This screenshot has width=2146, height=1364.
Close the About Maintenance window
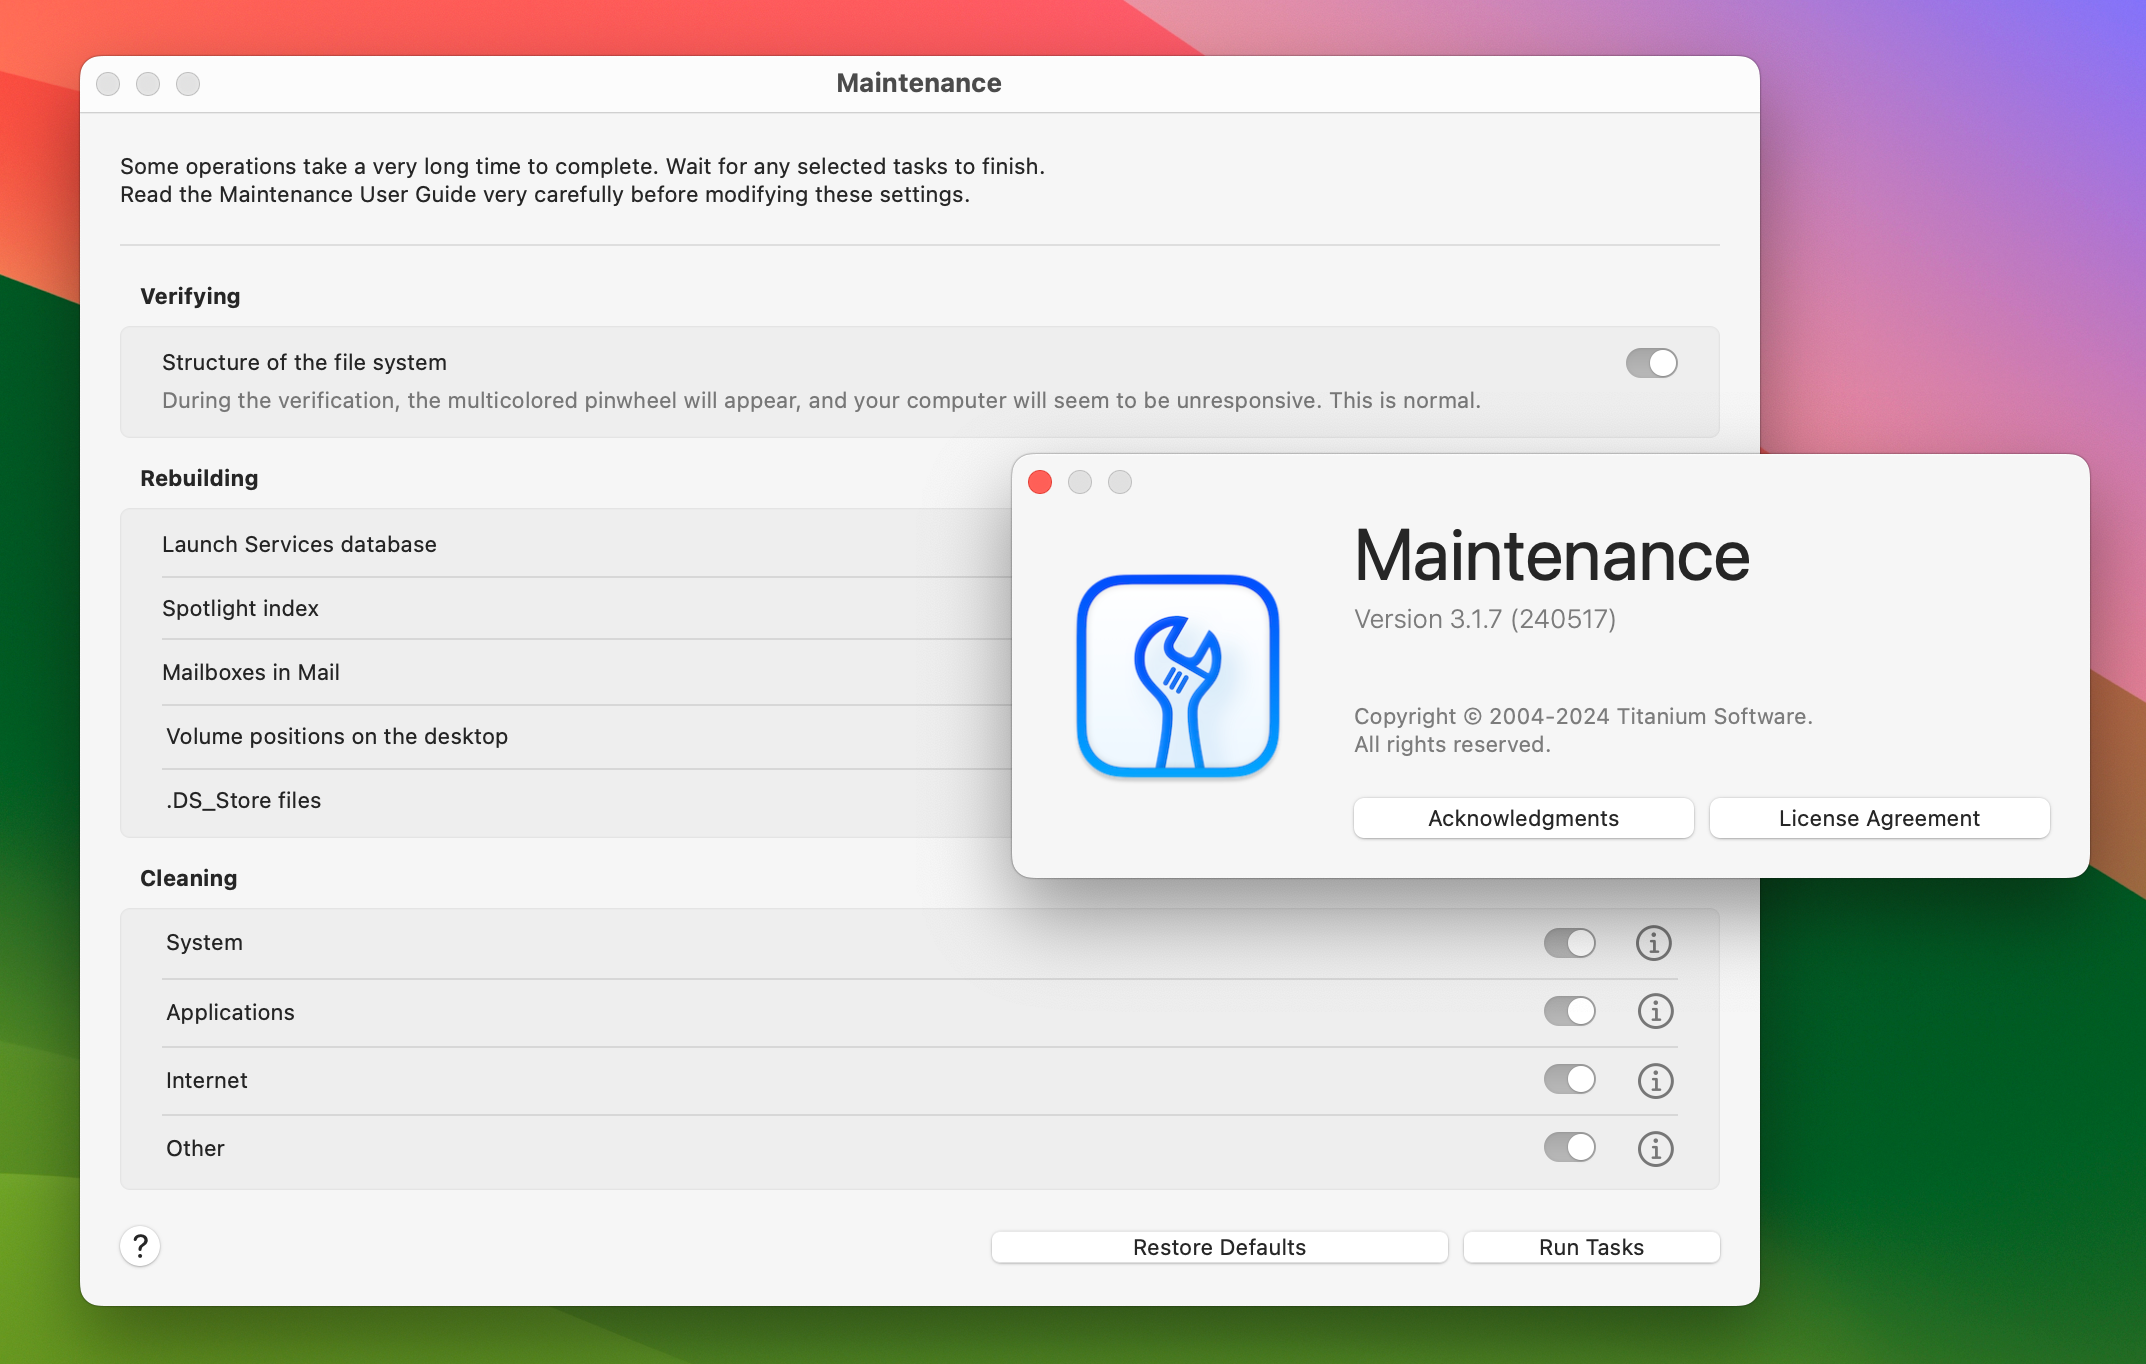click(x=1040, y=482)
